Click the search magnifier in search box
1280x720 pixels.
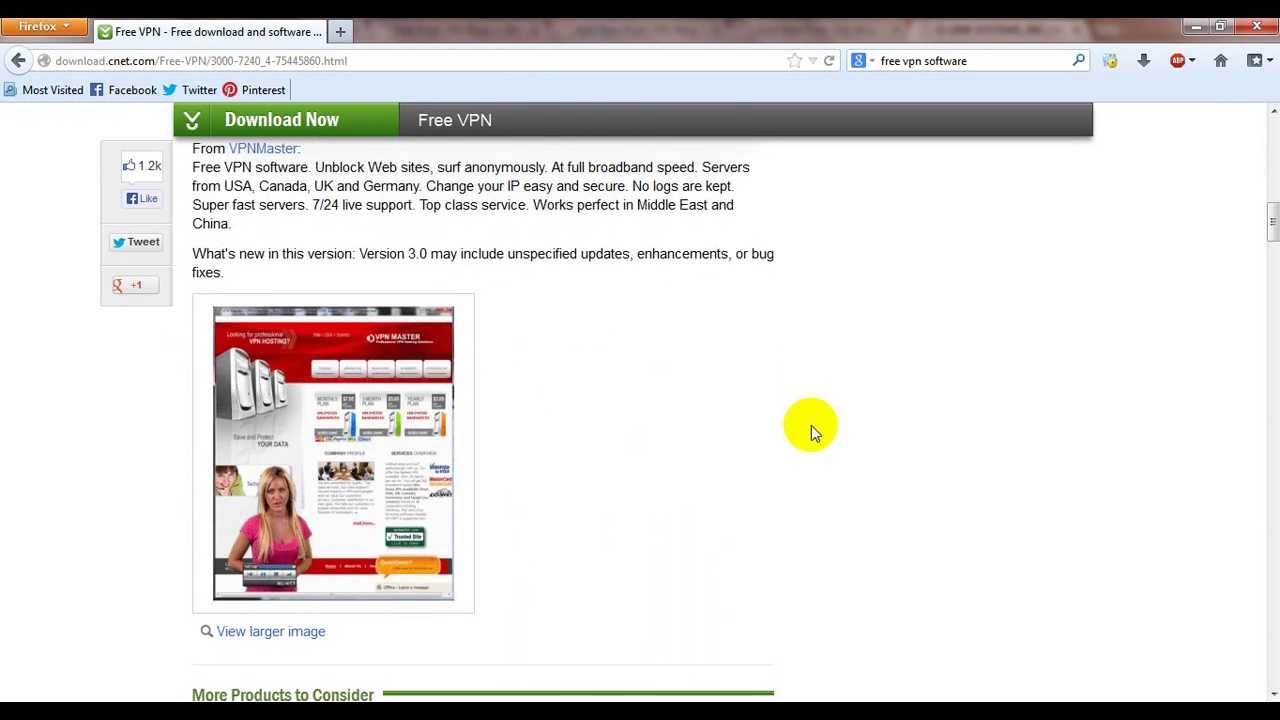[1078, 61]
